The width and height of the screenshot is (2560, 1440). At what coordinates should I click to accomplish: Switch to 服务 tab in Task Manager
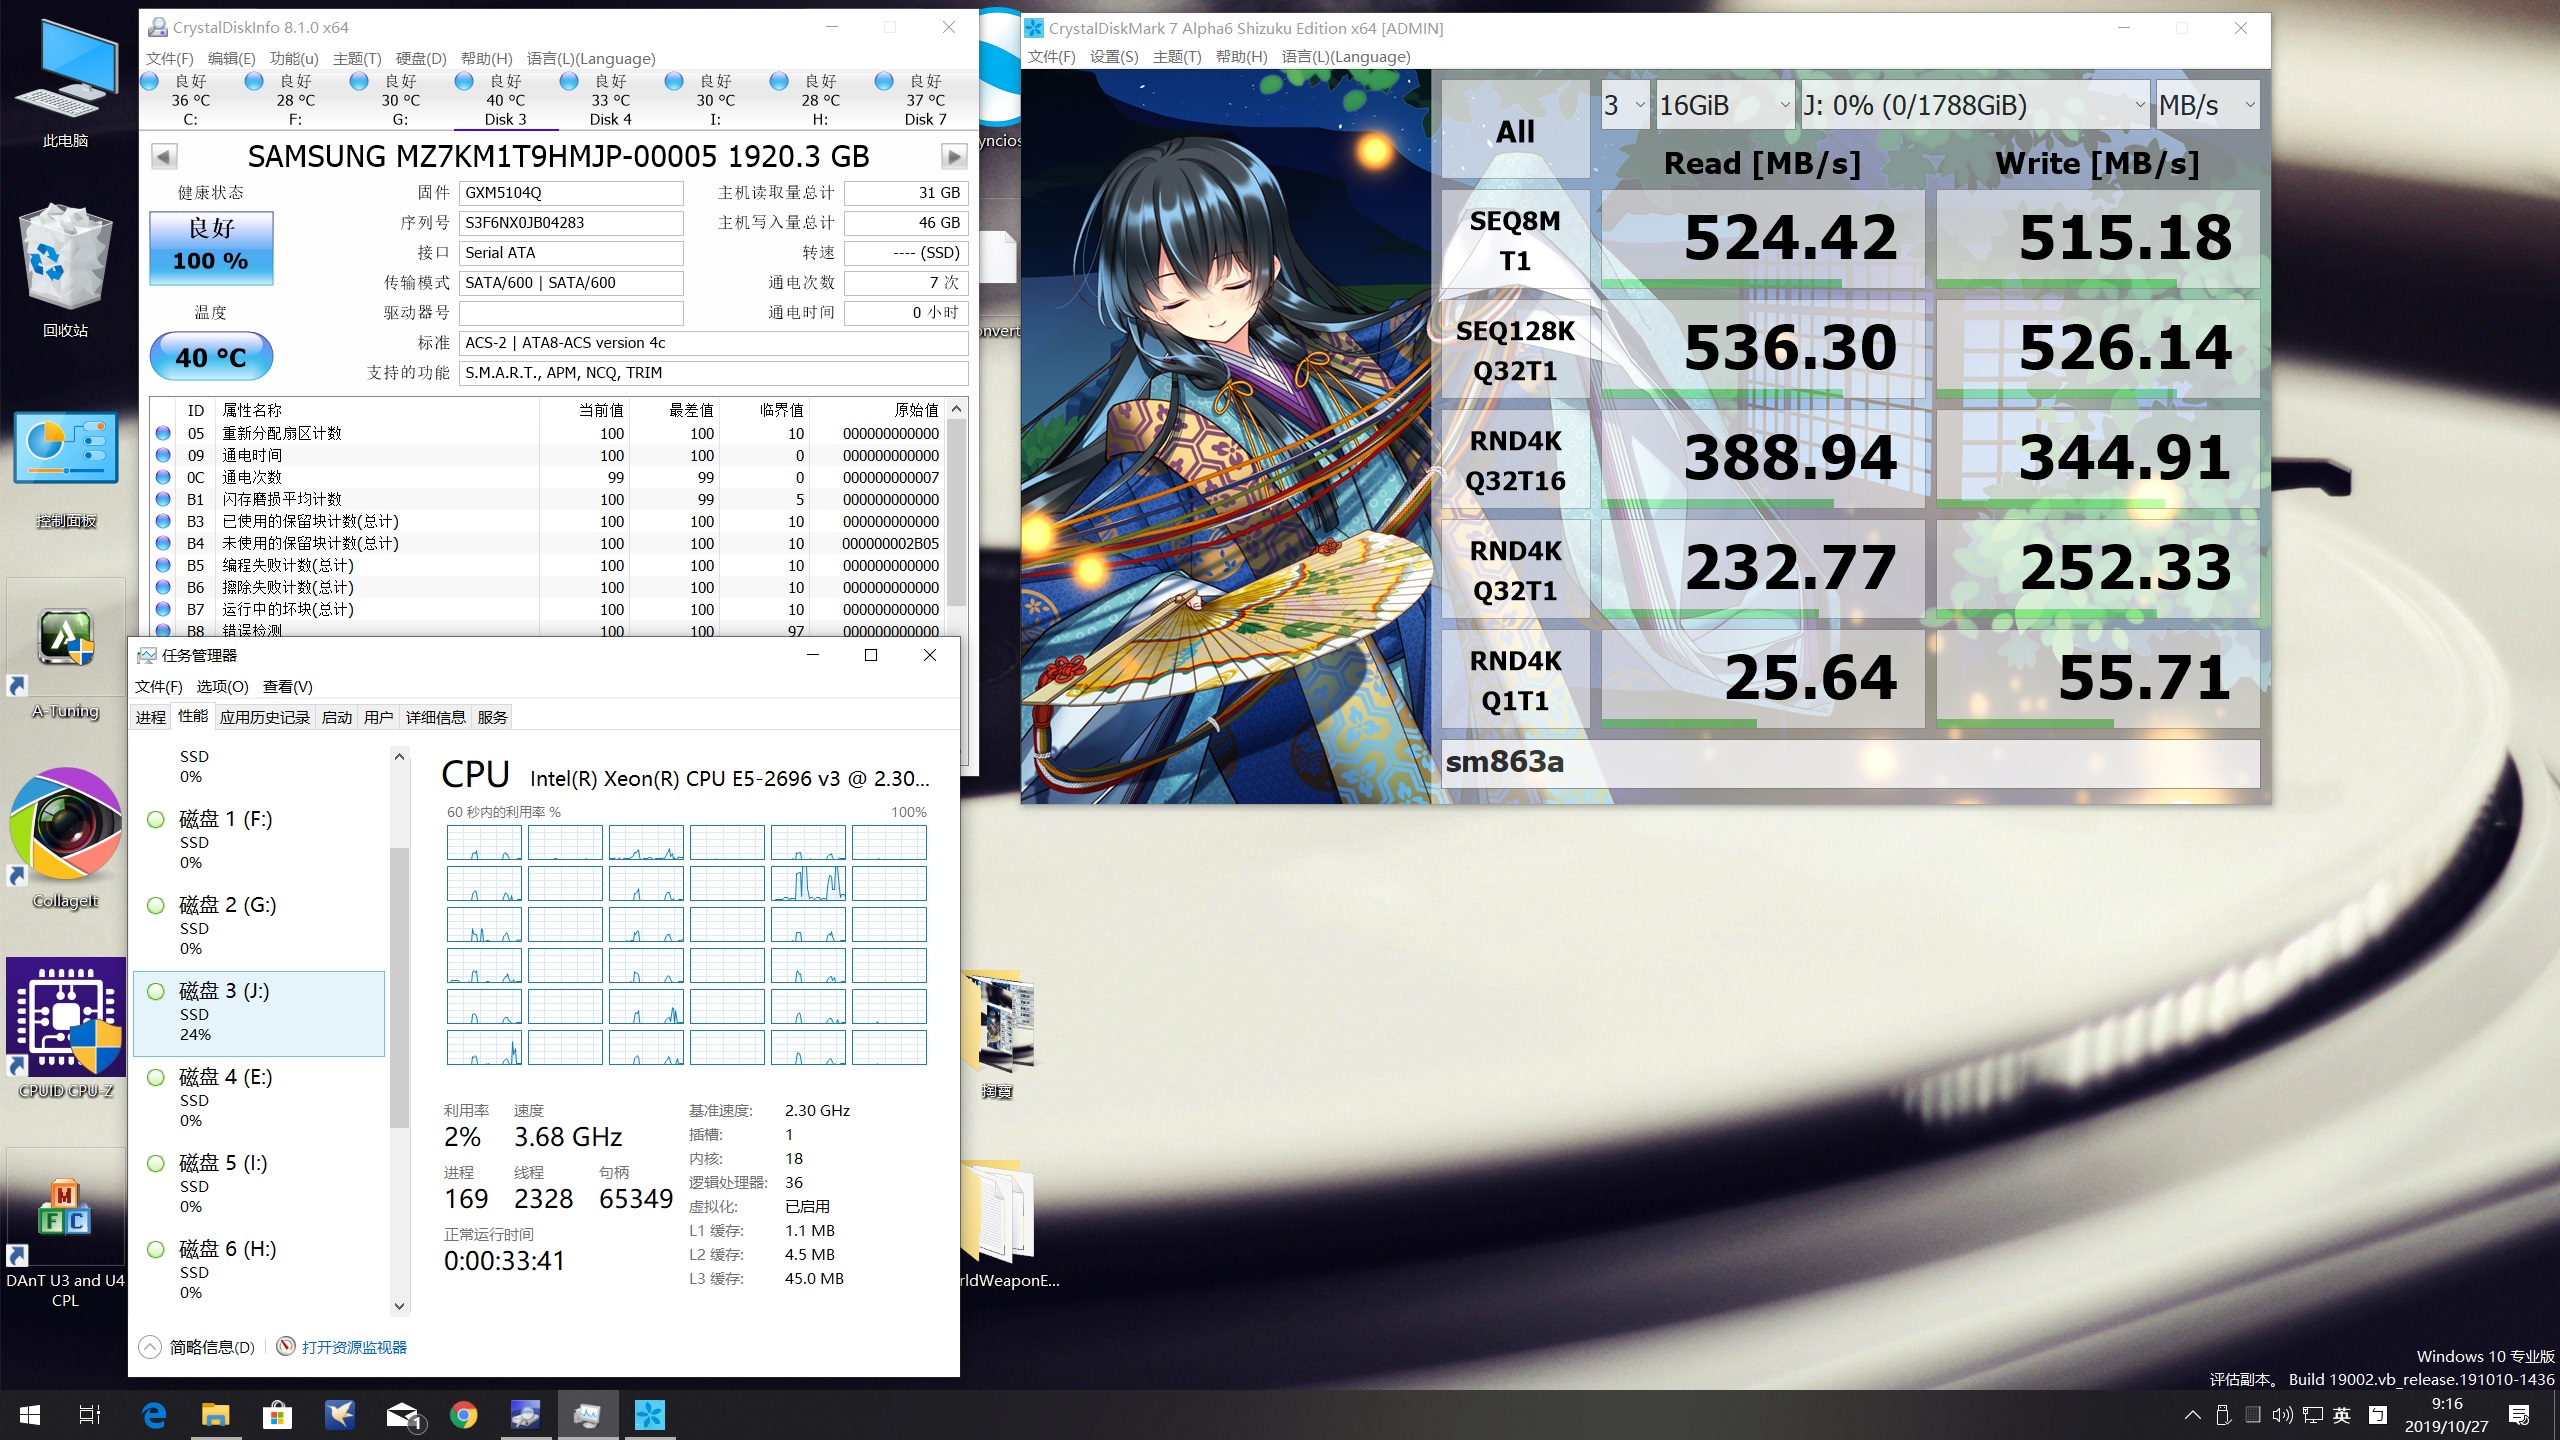(492, 717)
